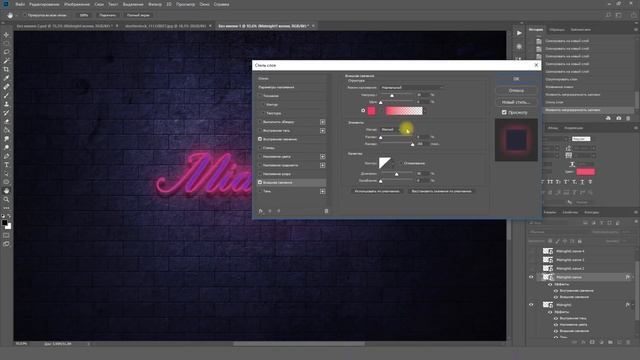Click the camera snapshot icon in the History panel
640x360 pixels.
coord(618,118)
